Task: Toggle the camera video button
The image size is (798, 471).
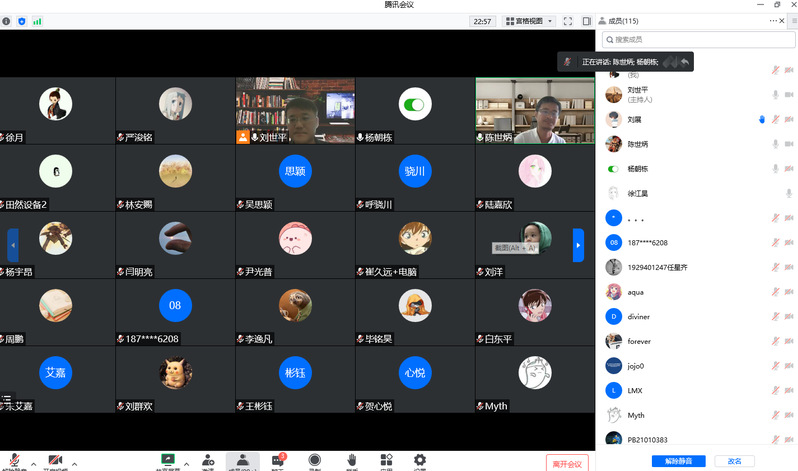Action: 55,460
